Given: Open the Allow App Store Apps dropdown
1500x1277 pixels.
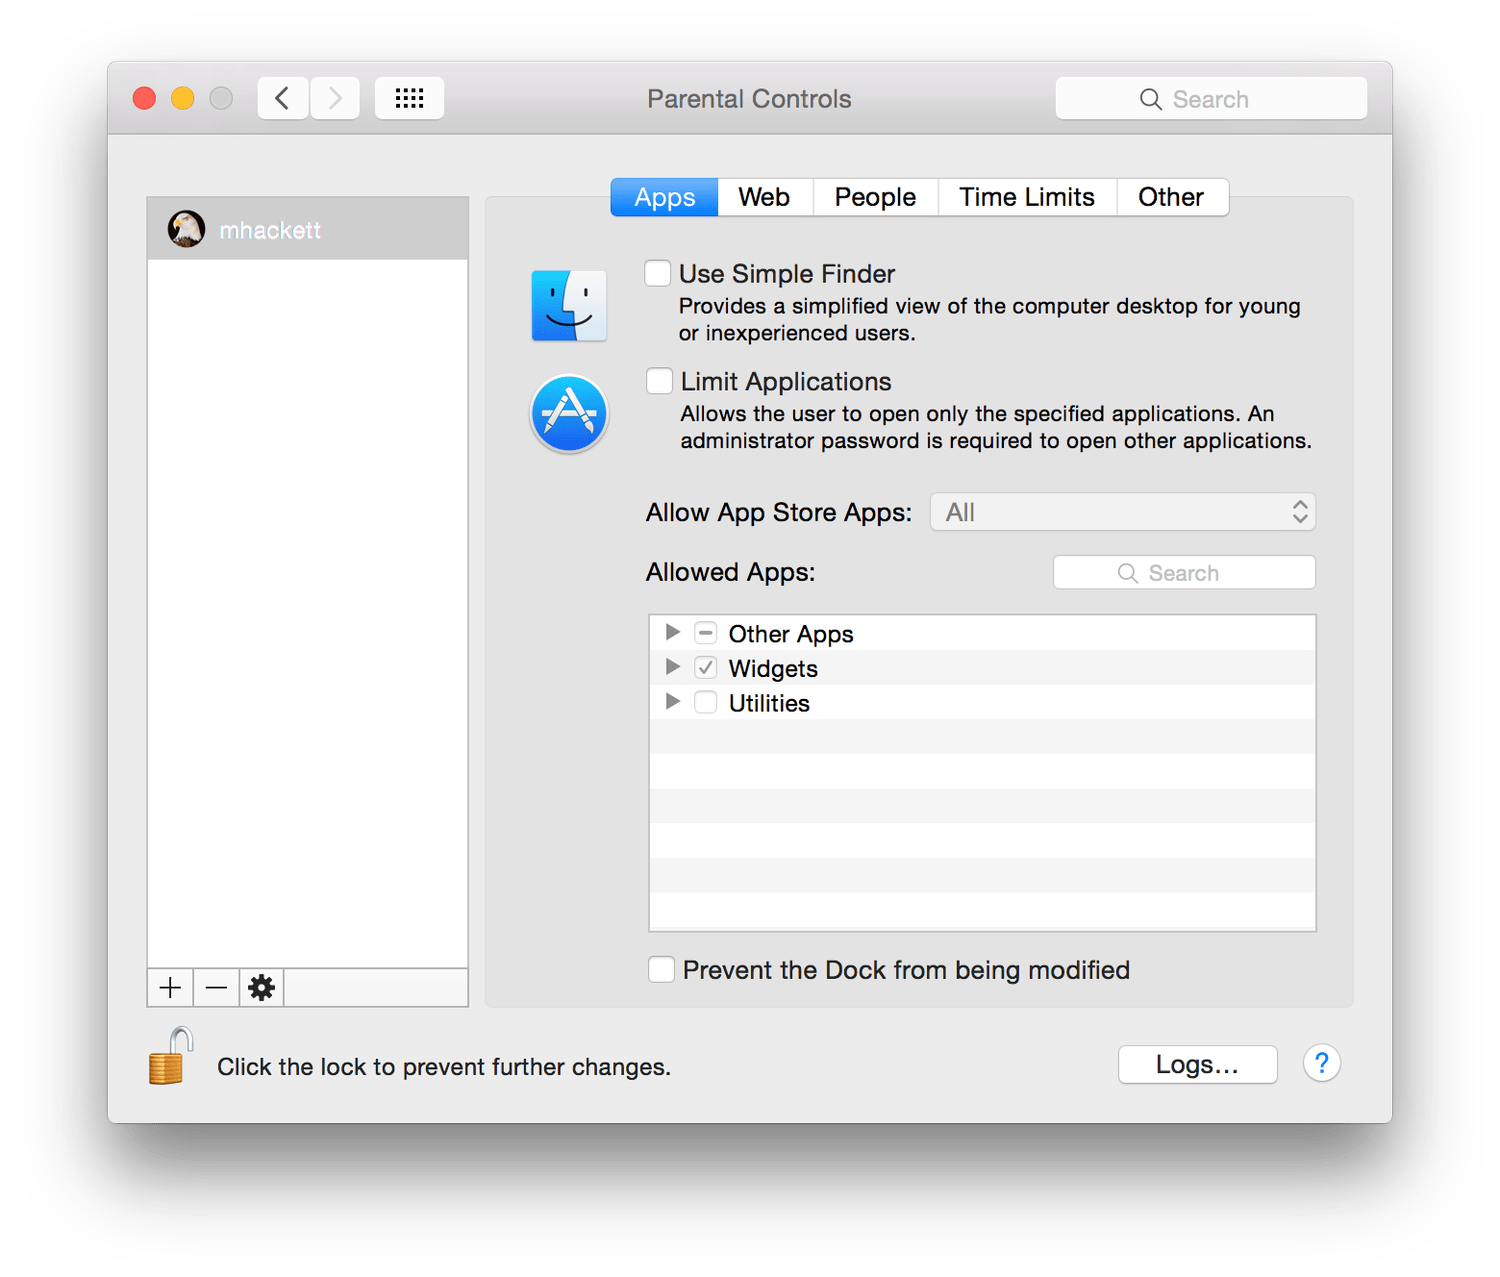Looking at the screenshot, I should tap(1123, 512).
